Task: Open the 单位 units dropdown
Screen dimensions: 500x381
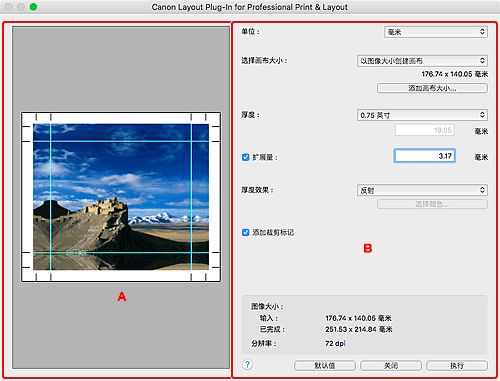Action: coord(436,32)
